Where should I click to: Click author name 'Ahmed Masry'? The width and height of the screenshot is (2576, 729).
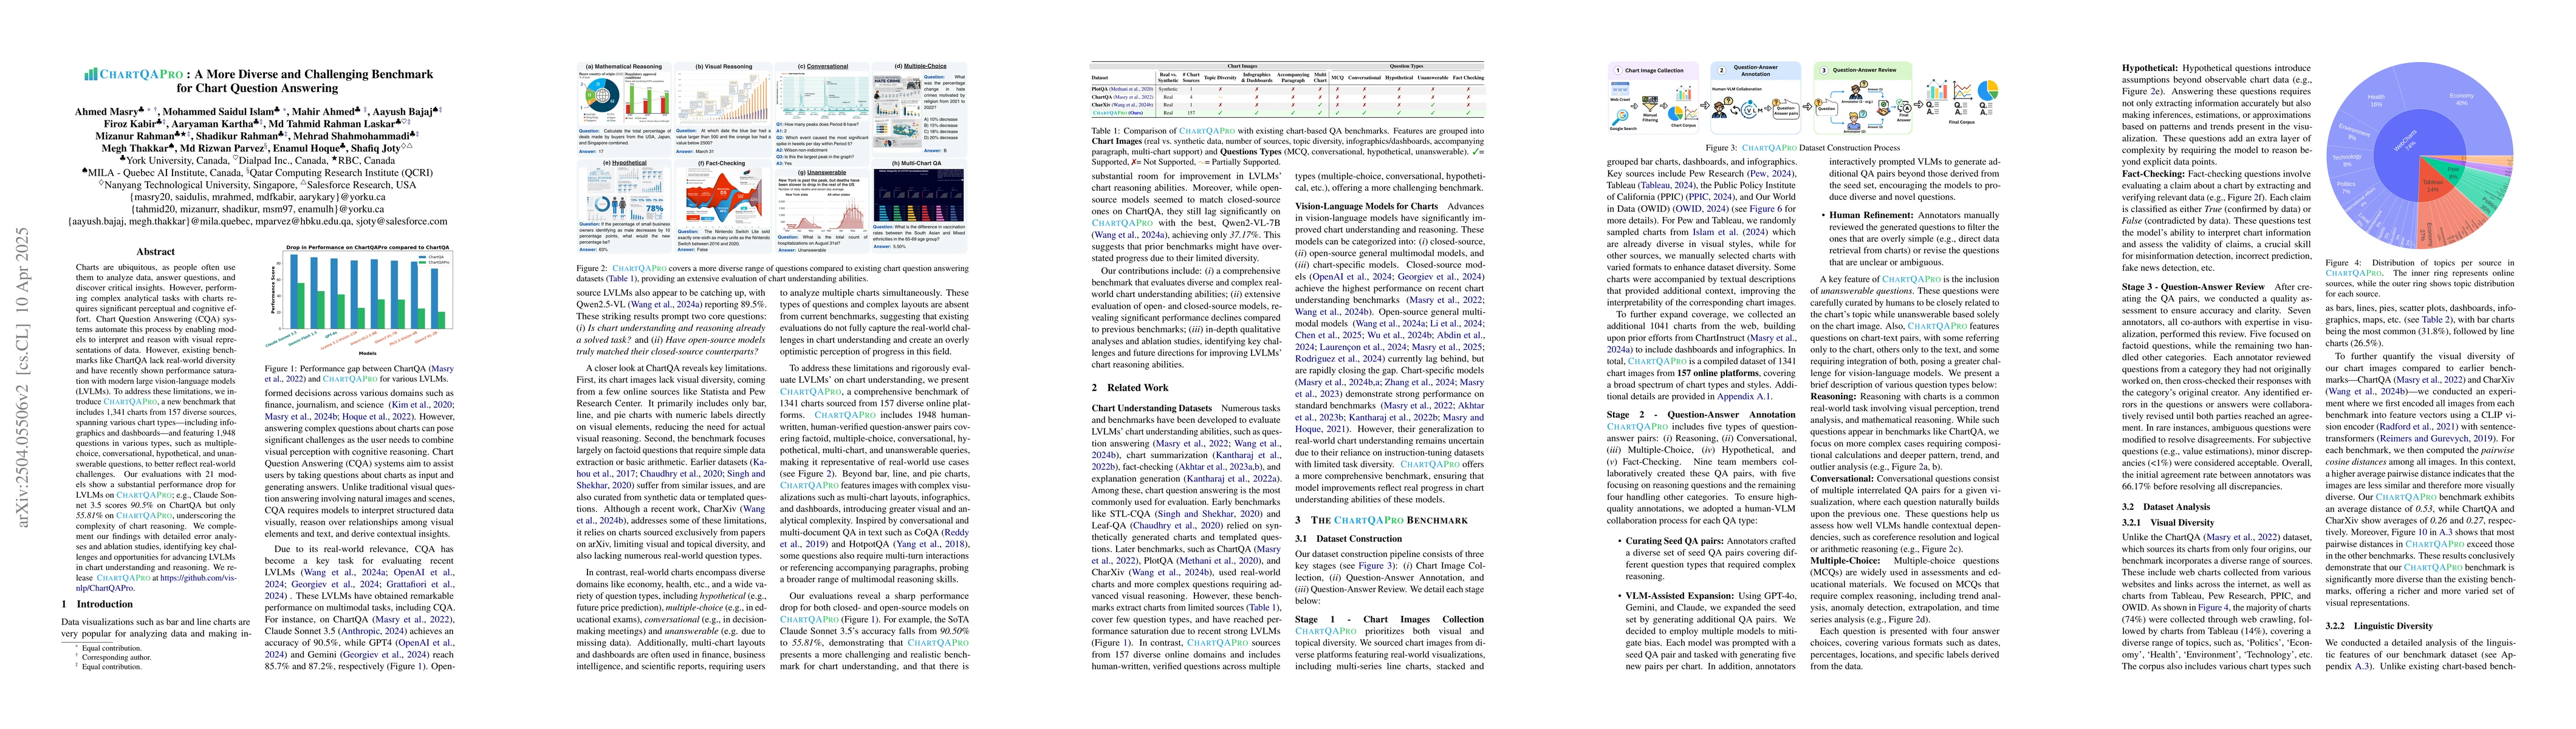pyautogui.click(x=107, y=112)
